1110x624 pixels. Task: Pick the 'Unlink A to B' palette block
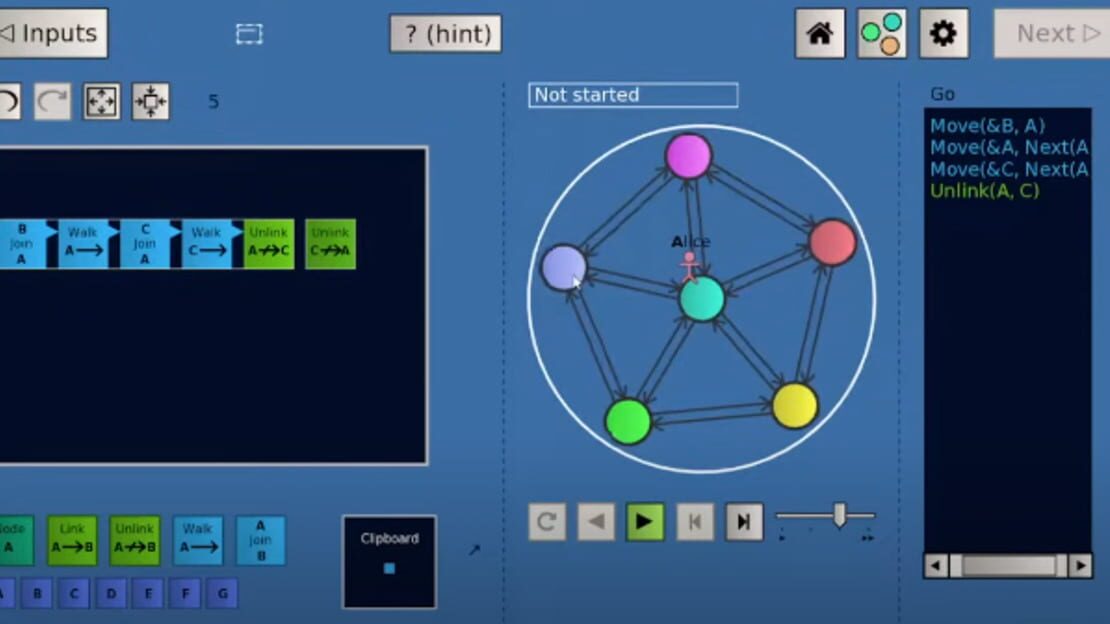[135, 540]
